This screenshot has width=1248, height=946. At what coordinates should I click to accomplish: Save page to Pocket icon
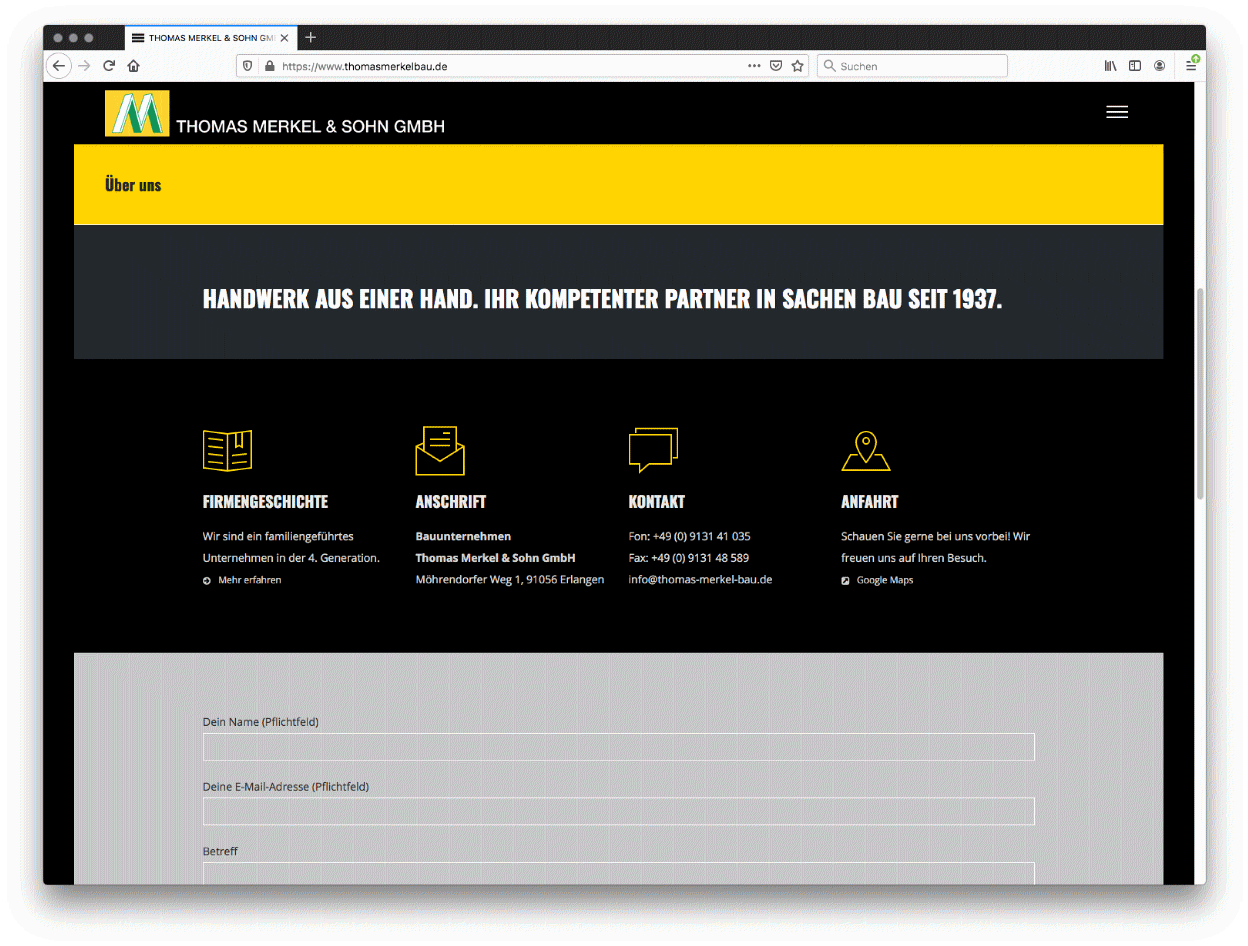(776, 66)
